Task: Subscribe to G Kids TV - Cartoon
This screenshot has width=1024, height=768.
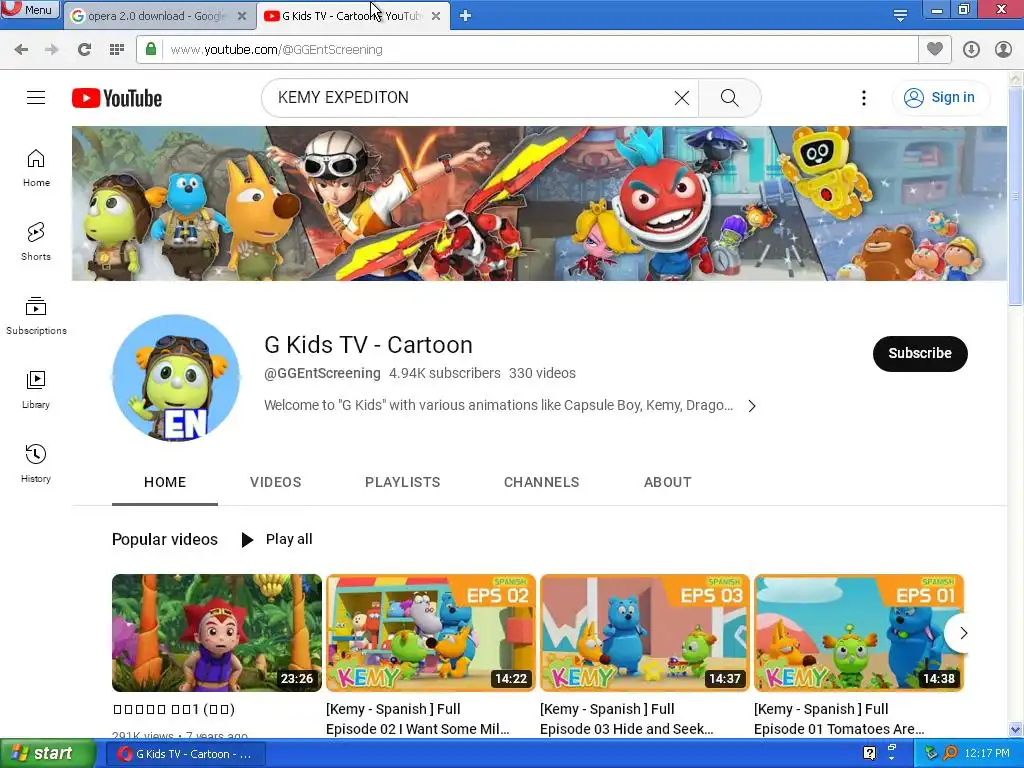Action: (x=920, y=353)
